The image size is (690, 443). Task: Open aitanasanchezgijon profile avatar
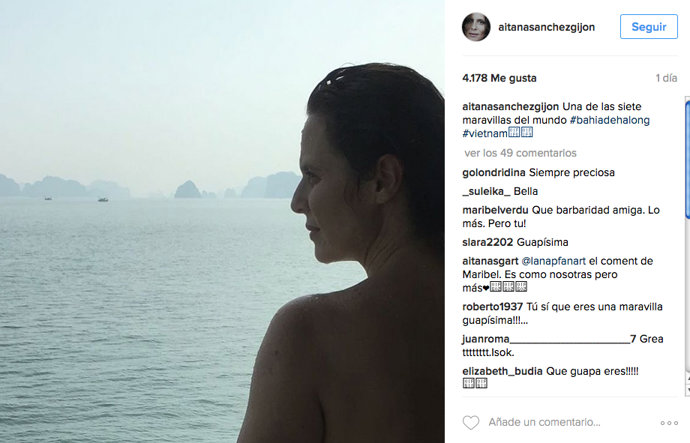click(476, 27)
